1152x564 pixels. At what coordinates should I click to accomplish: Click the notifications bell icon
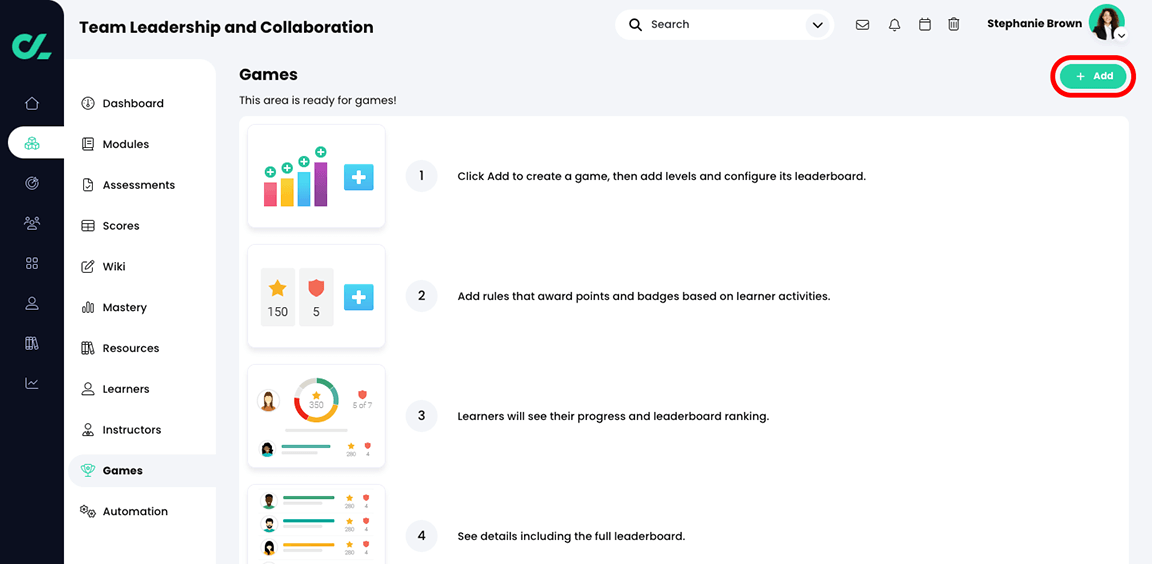click(x=894, y=25)
